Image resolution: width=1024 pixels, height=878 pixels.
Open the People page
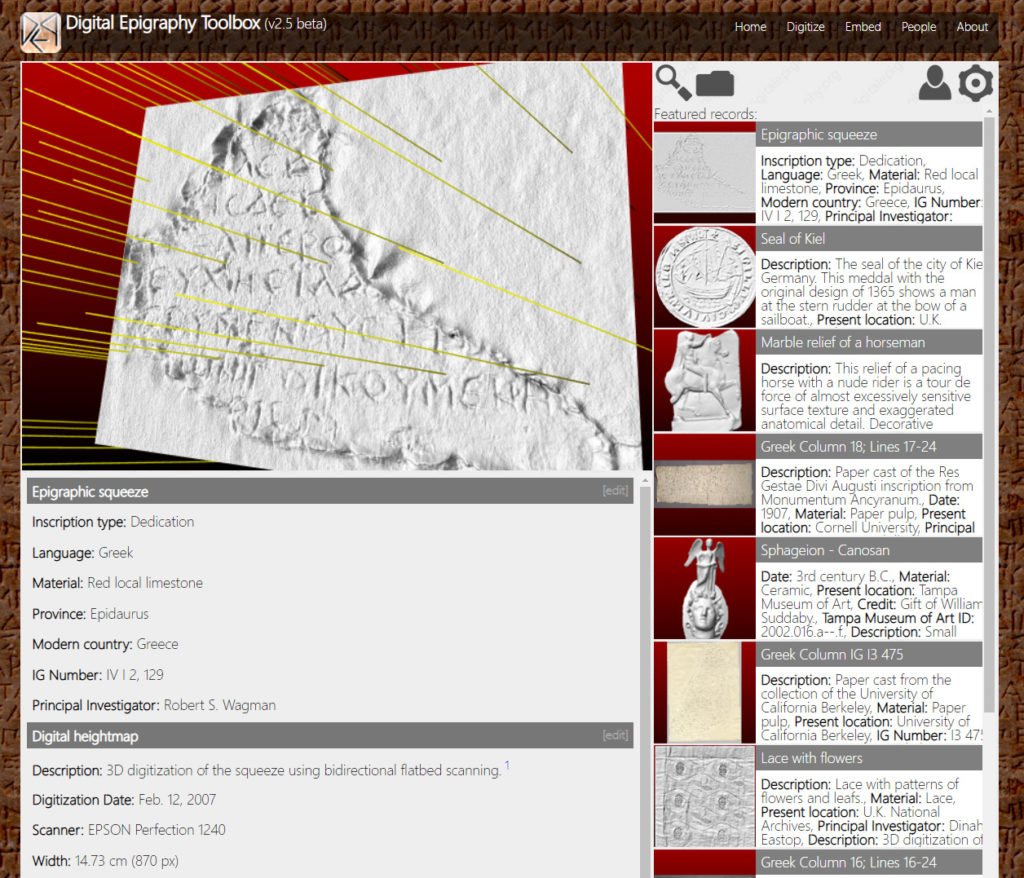918,27
